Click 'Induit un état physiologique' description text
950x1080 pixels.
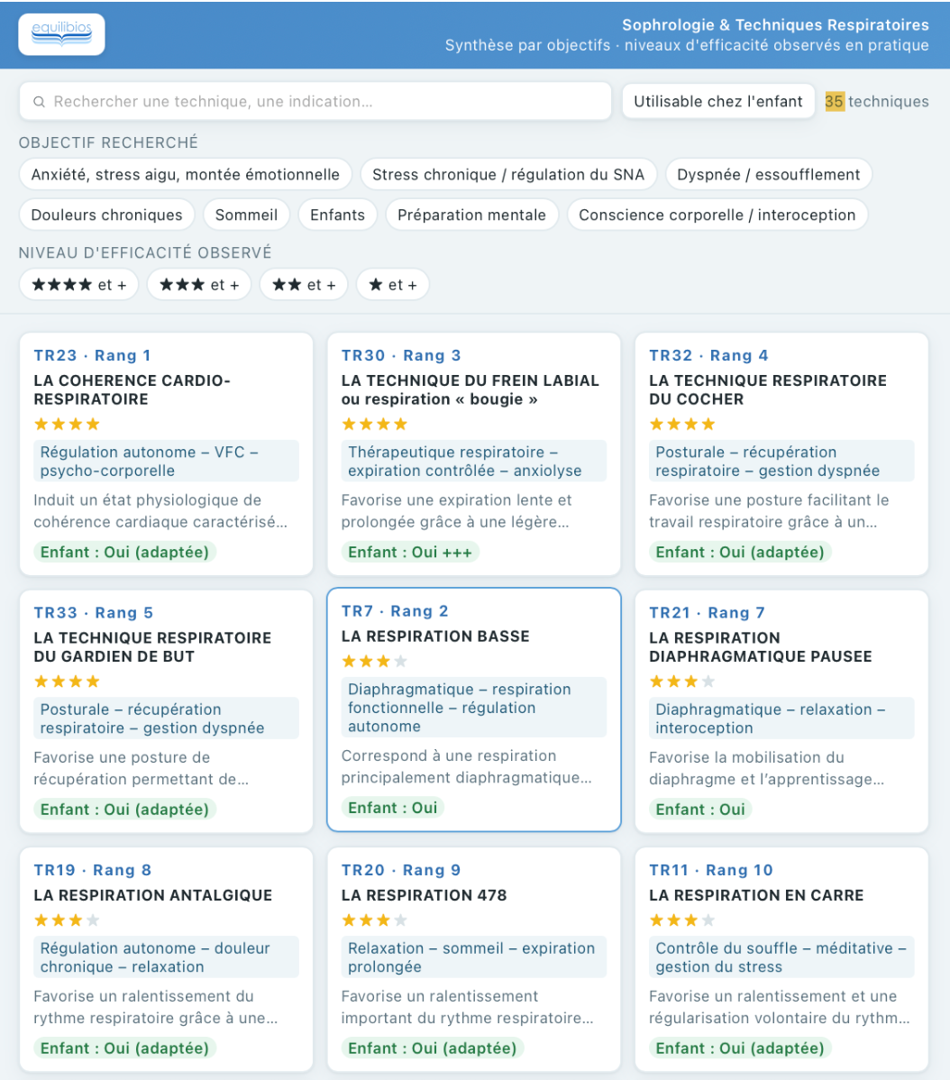tap(161, 511)
